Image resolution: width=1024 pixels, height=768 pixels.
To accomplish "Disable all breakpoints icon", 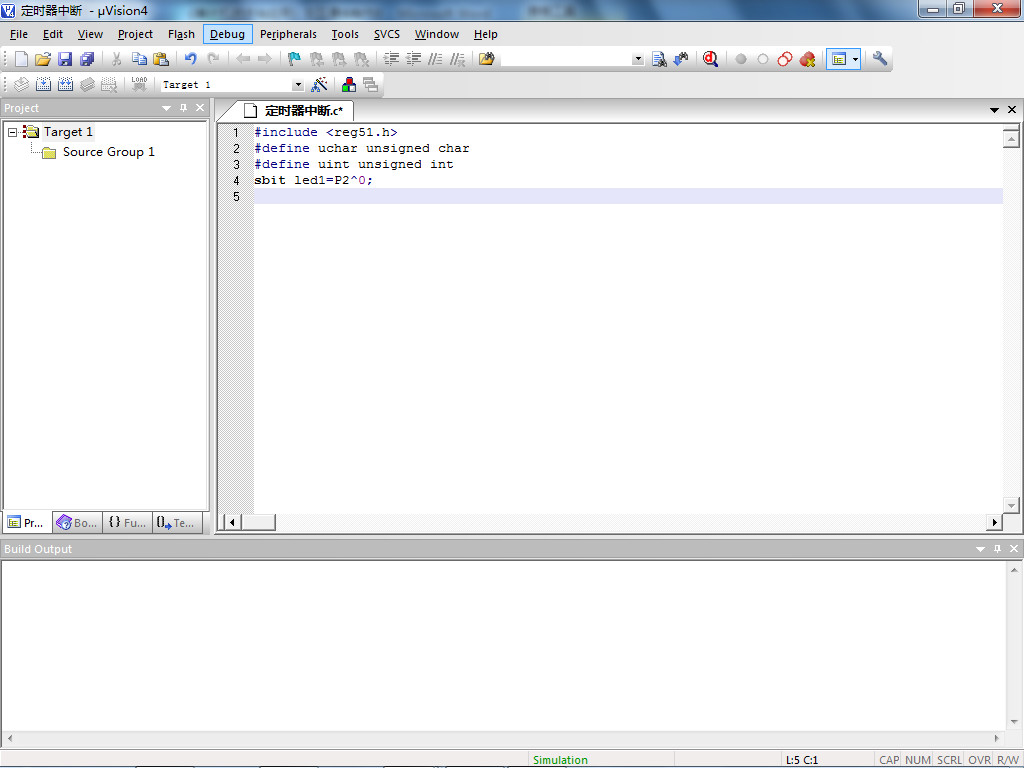I will 785,59.
